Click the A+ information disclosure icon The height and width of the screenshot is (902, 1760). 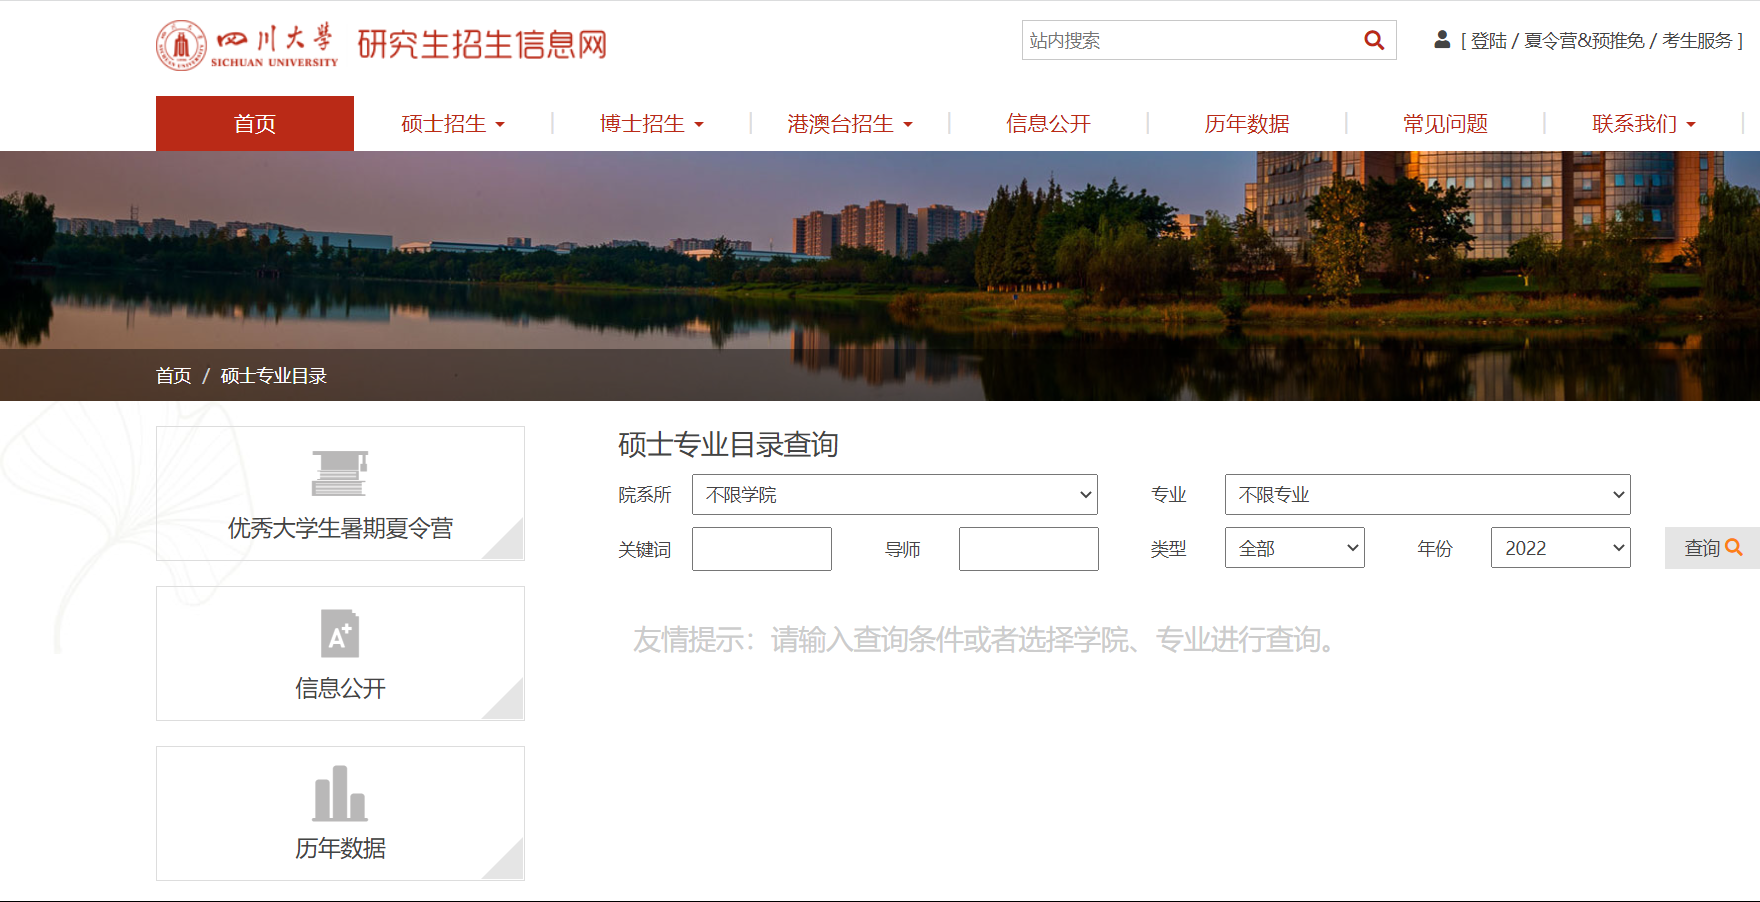coord(340,633)
